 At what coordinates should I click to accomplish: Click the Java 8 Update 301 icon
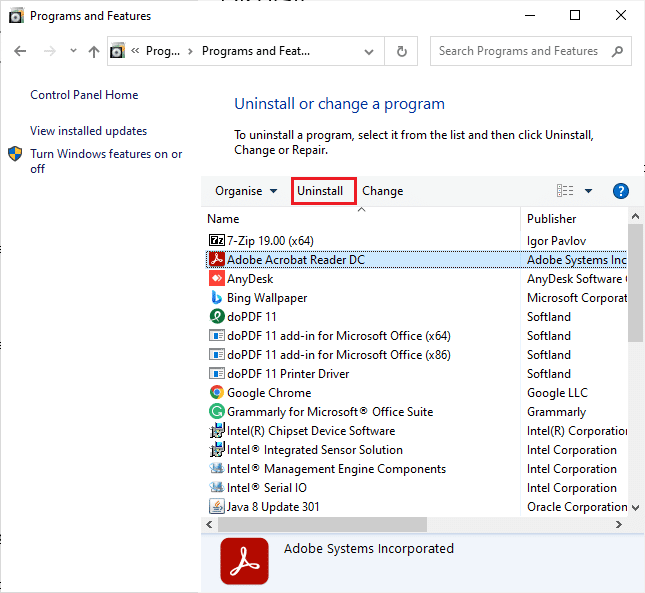217,507
